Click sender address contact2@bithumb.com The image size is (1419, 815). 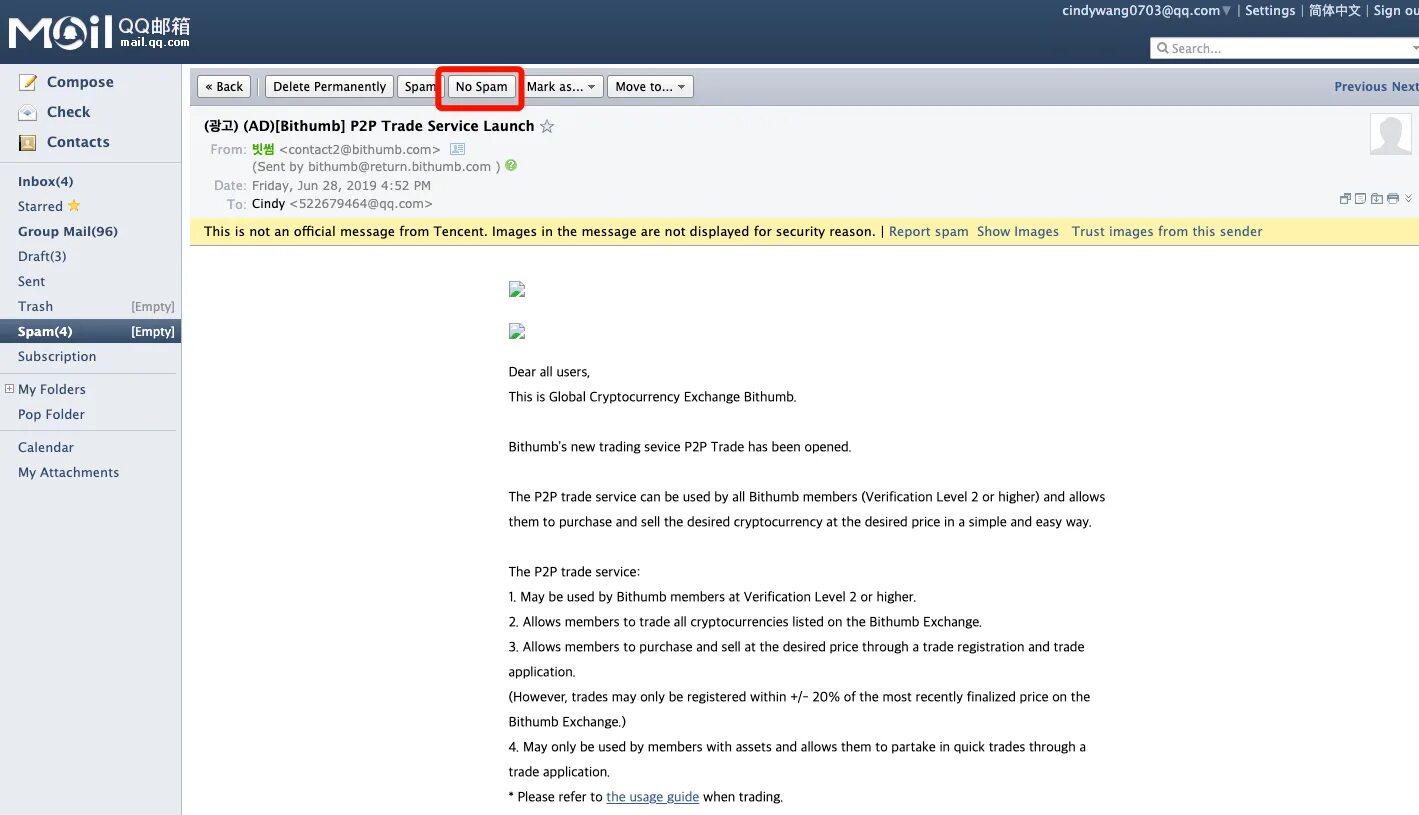click(x=360, y=149)
